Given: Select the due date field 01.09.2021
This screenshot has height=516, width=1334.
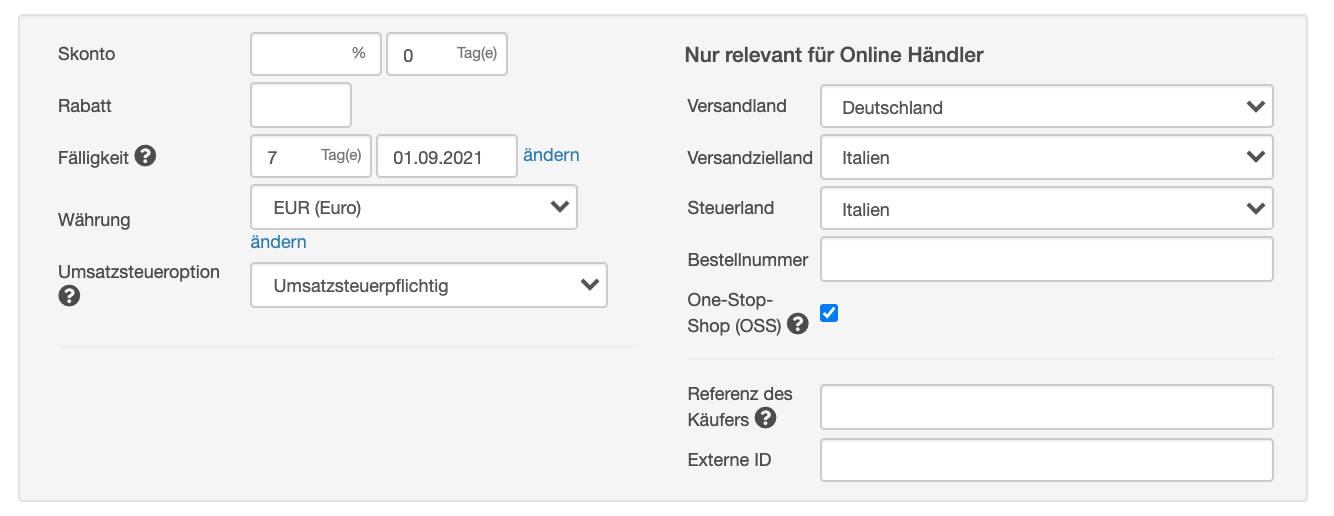Looking at the screenshot, I should [x=447, y=156].
